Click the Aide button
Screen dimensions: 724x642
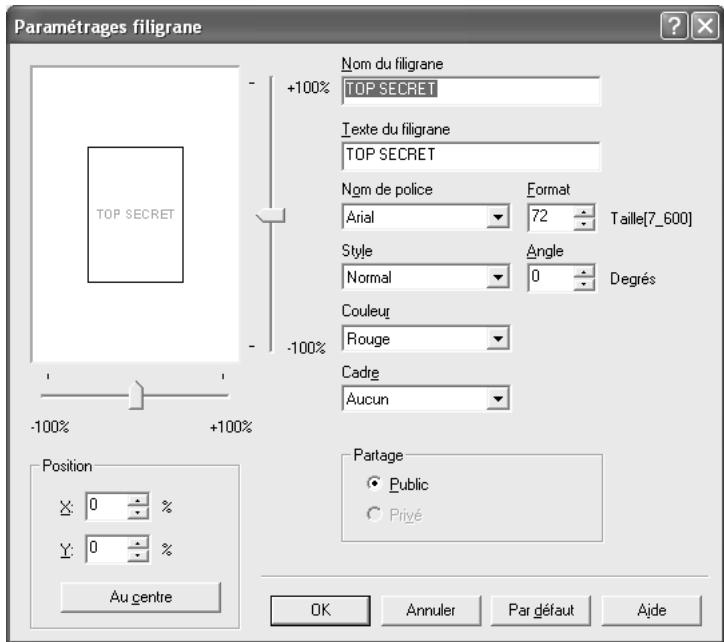coord(652,610)
